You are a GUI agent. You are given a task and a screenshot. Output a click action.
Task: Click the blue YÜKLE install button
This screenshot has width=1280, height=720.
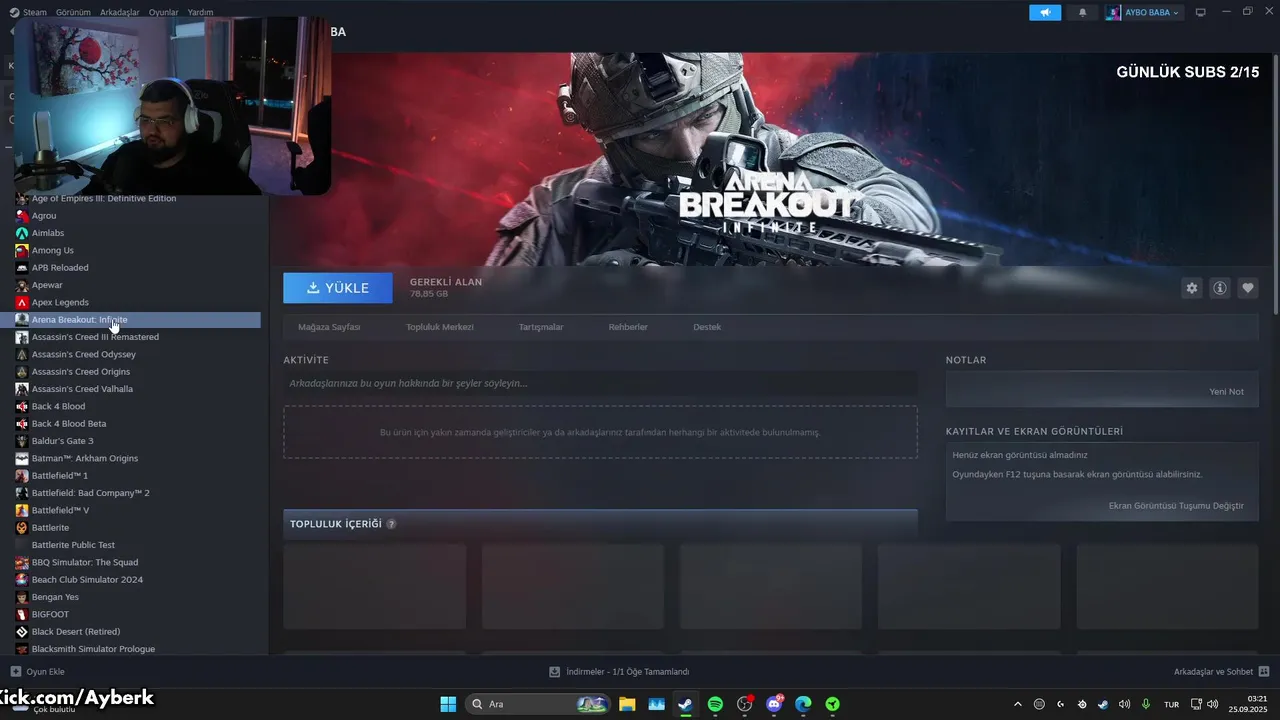point(338,288)
